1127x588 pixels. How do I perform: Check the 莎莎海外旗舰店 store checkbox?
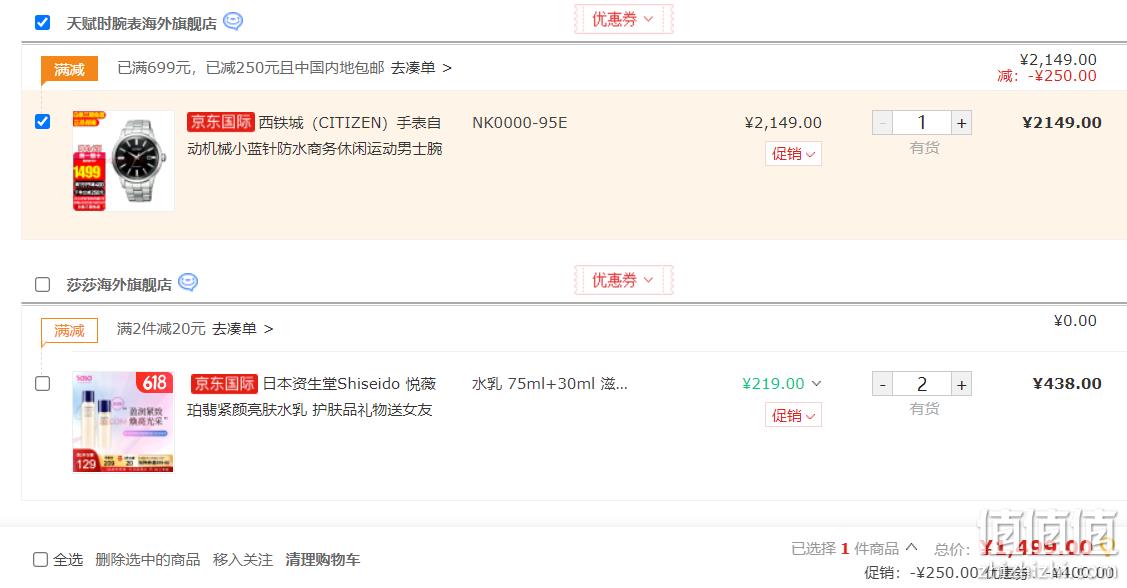[42, 285]
